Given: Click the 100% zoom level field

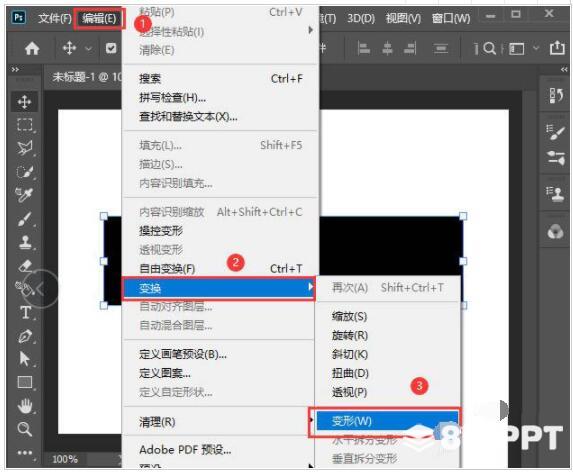Looking at the screenshot, I should (65, 459).
